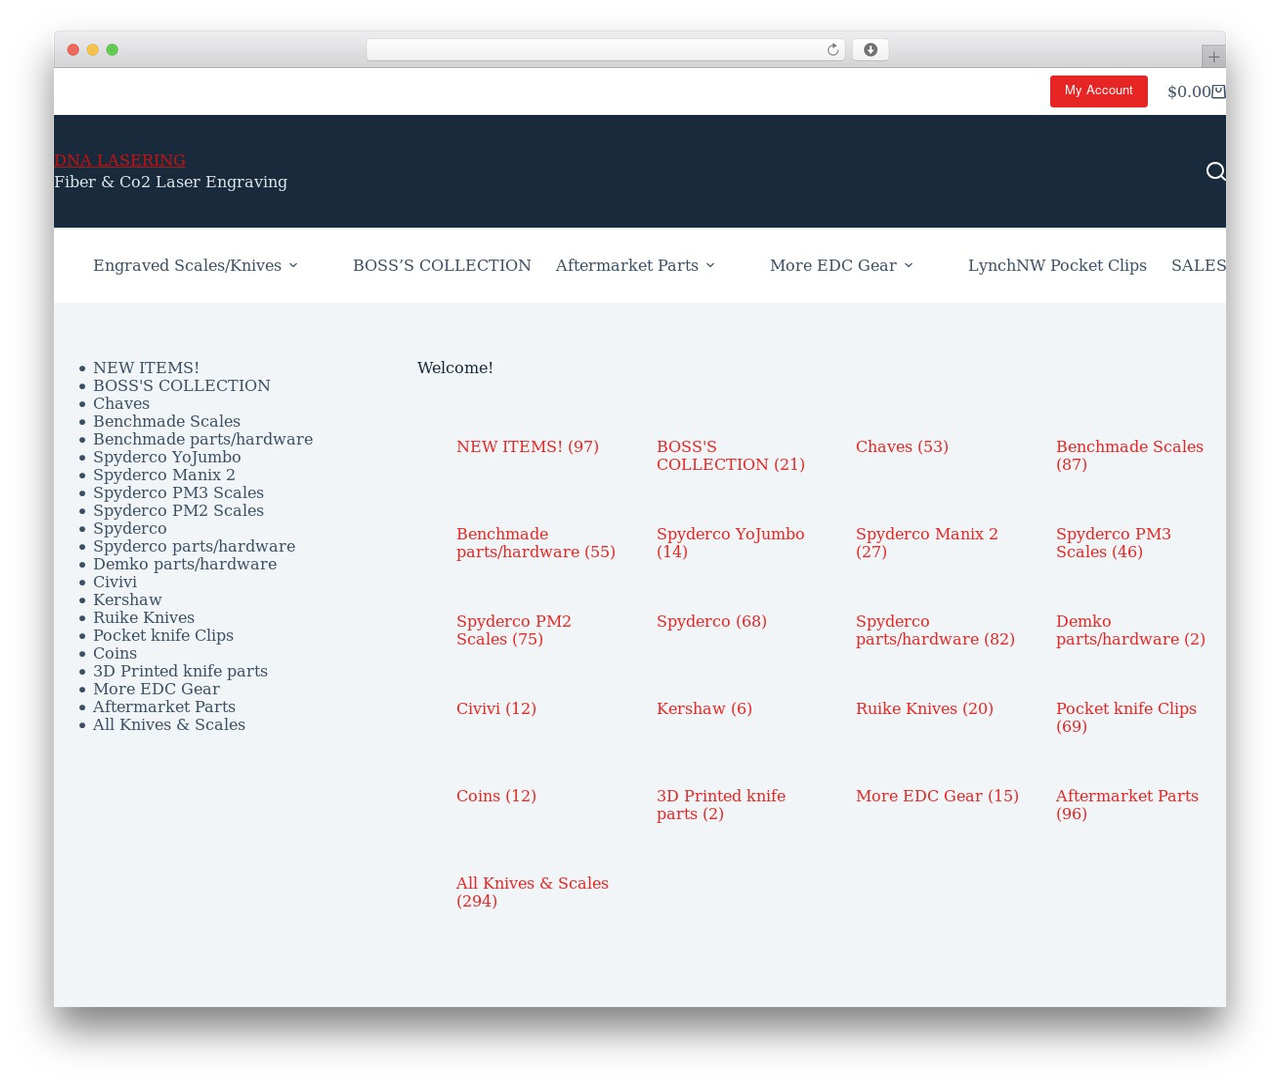
Task: Open Spyderco PM2 Scales (75) category link
Action: pos(514,630)
